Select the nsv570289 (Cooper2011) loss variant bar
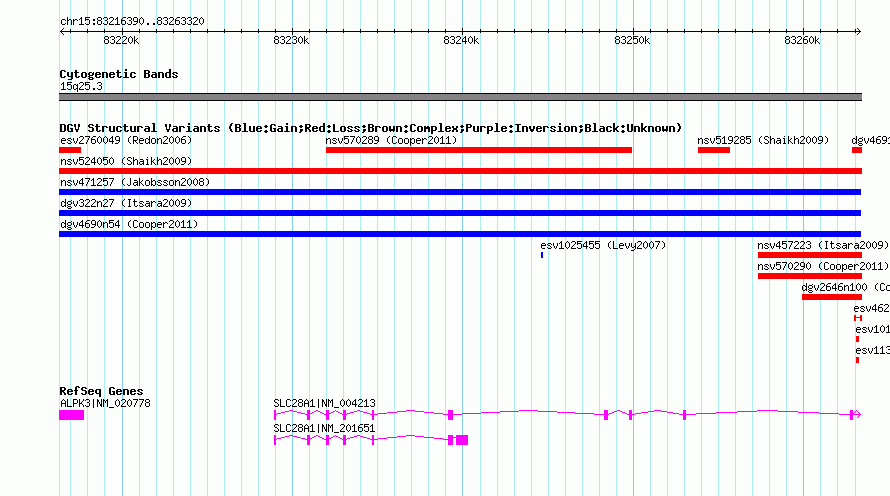The height and width of the screenshot is (496, 890). pos(478,150)
